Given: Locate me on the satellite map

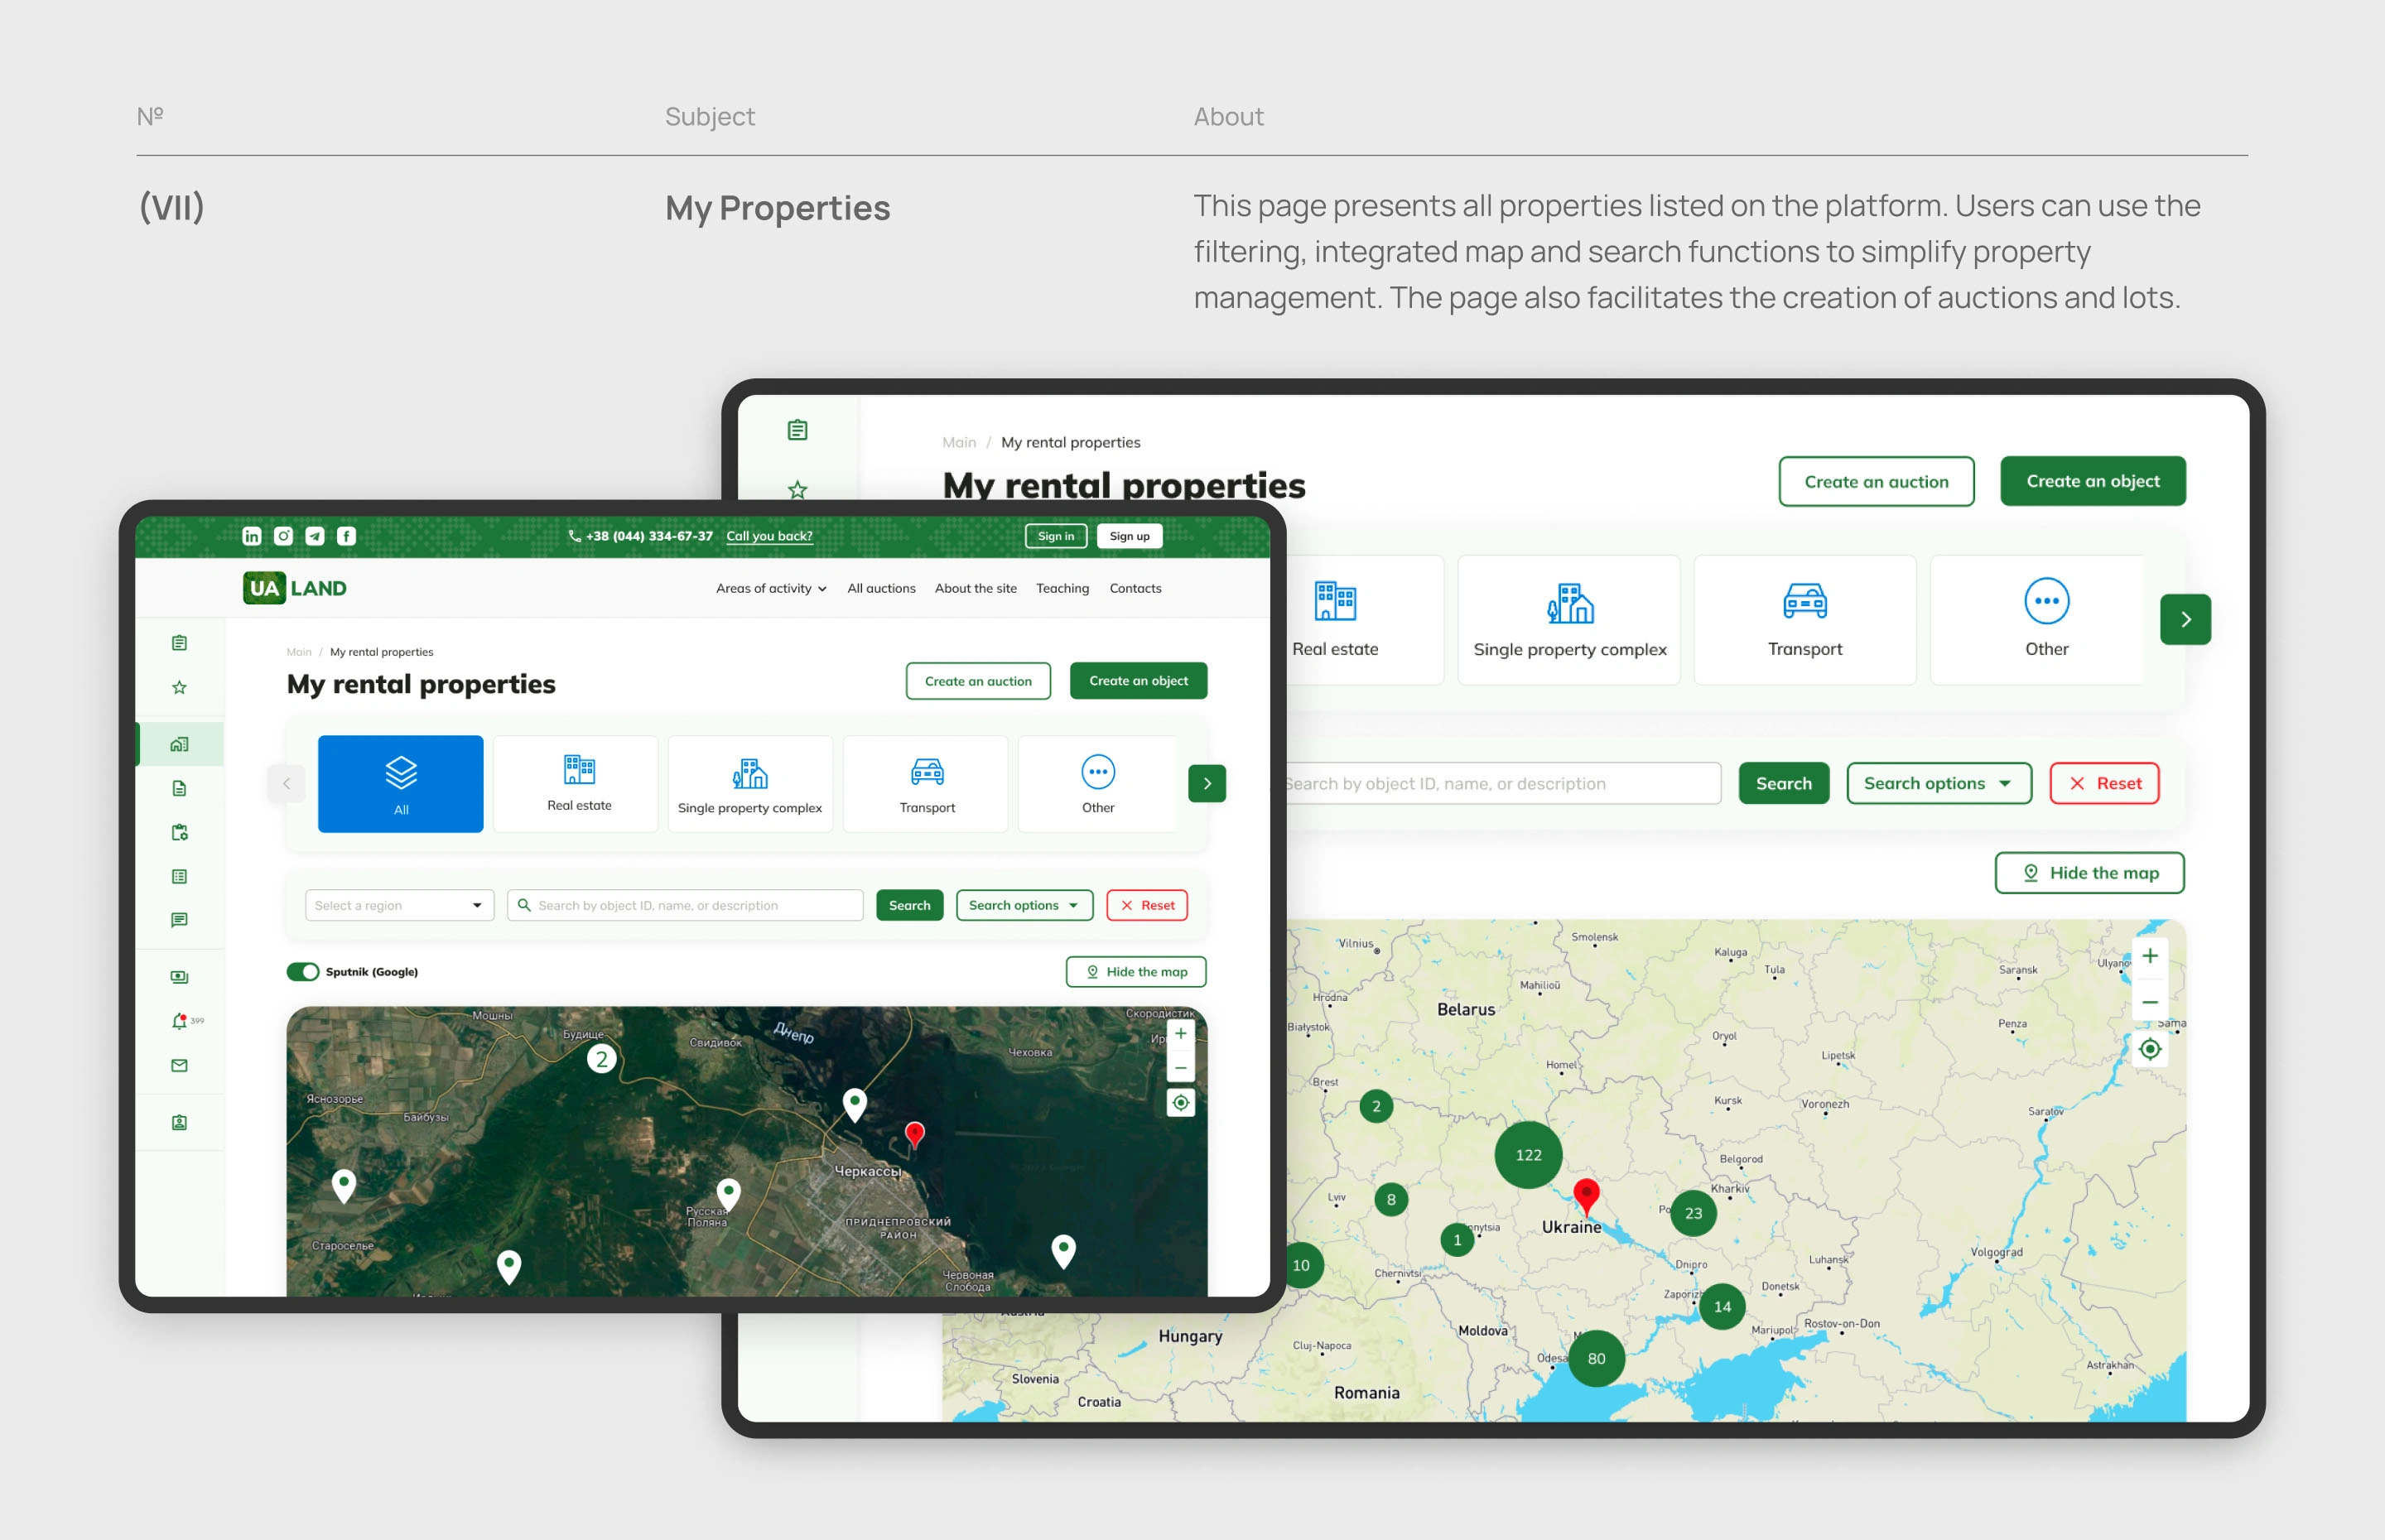Looking at the screenshot, I should [1181, 1103].
